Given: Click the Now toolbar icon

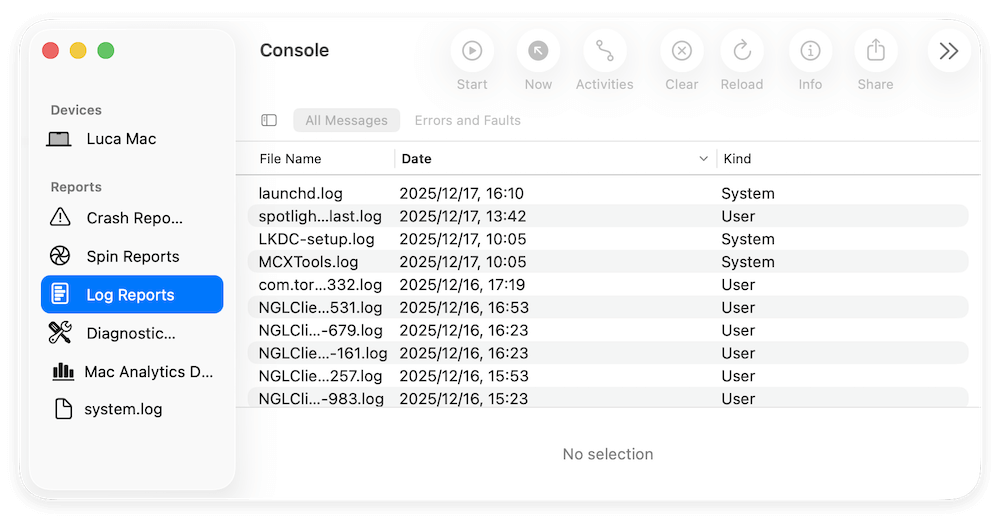Looking at the screenshot, I should tap(538, 51).
